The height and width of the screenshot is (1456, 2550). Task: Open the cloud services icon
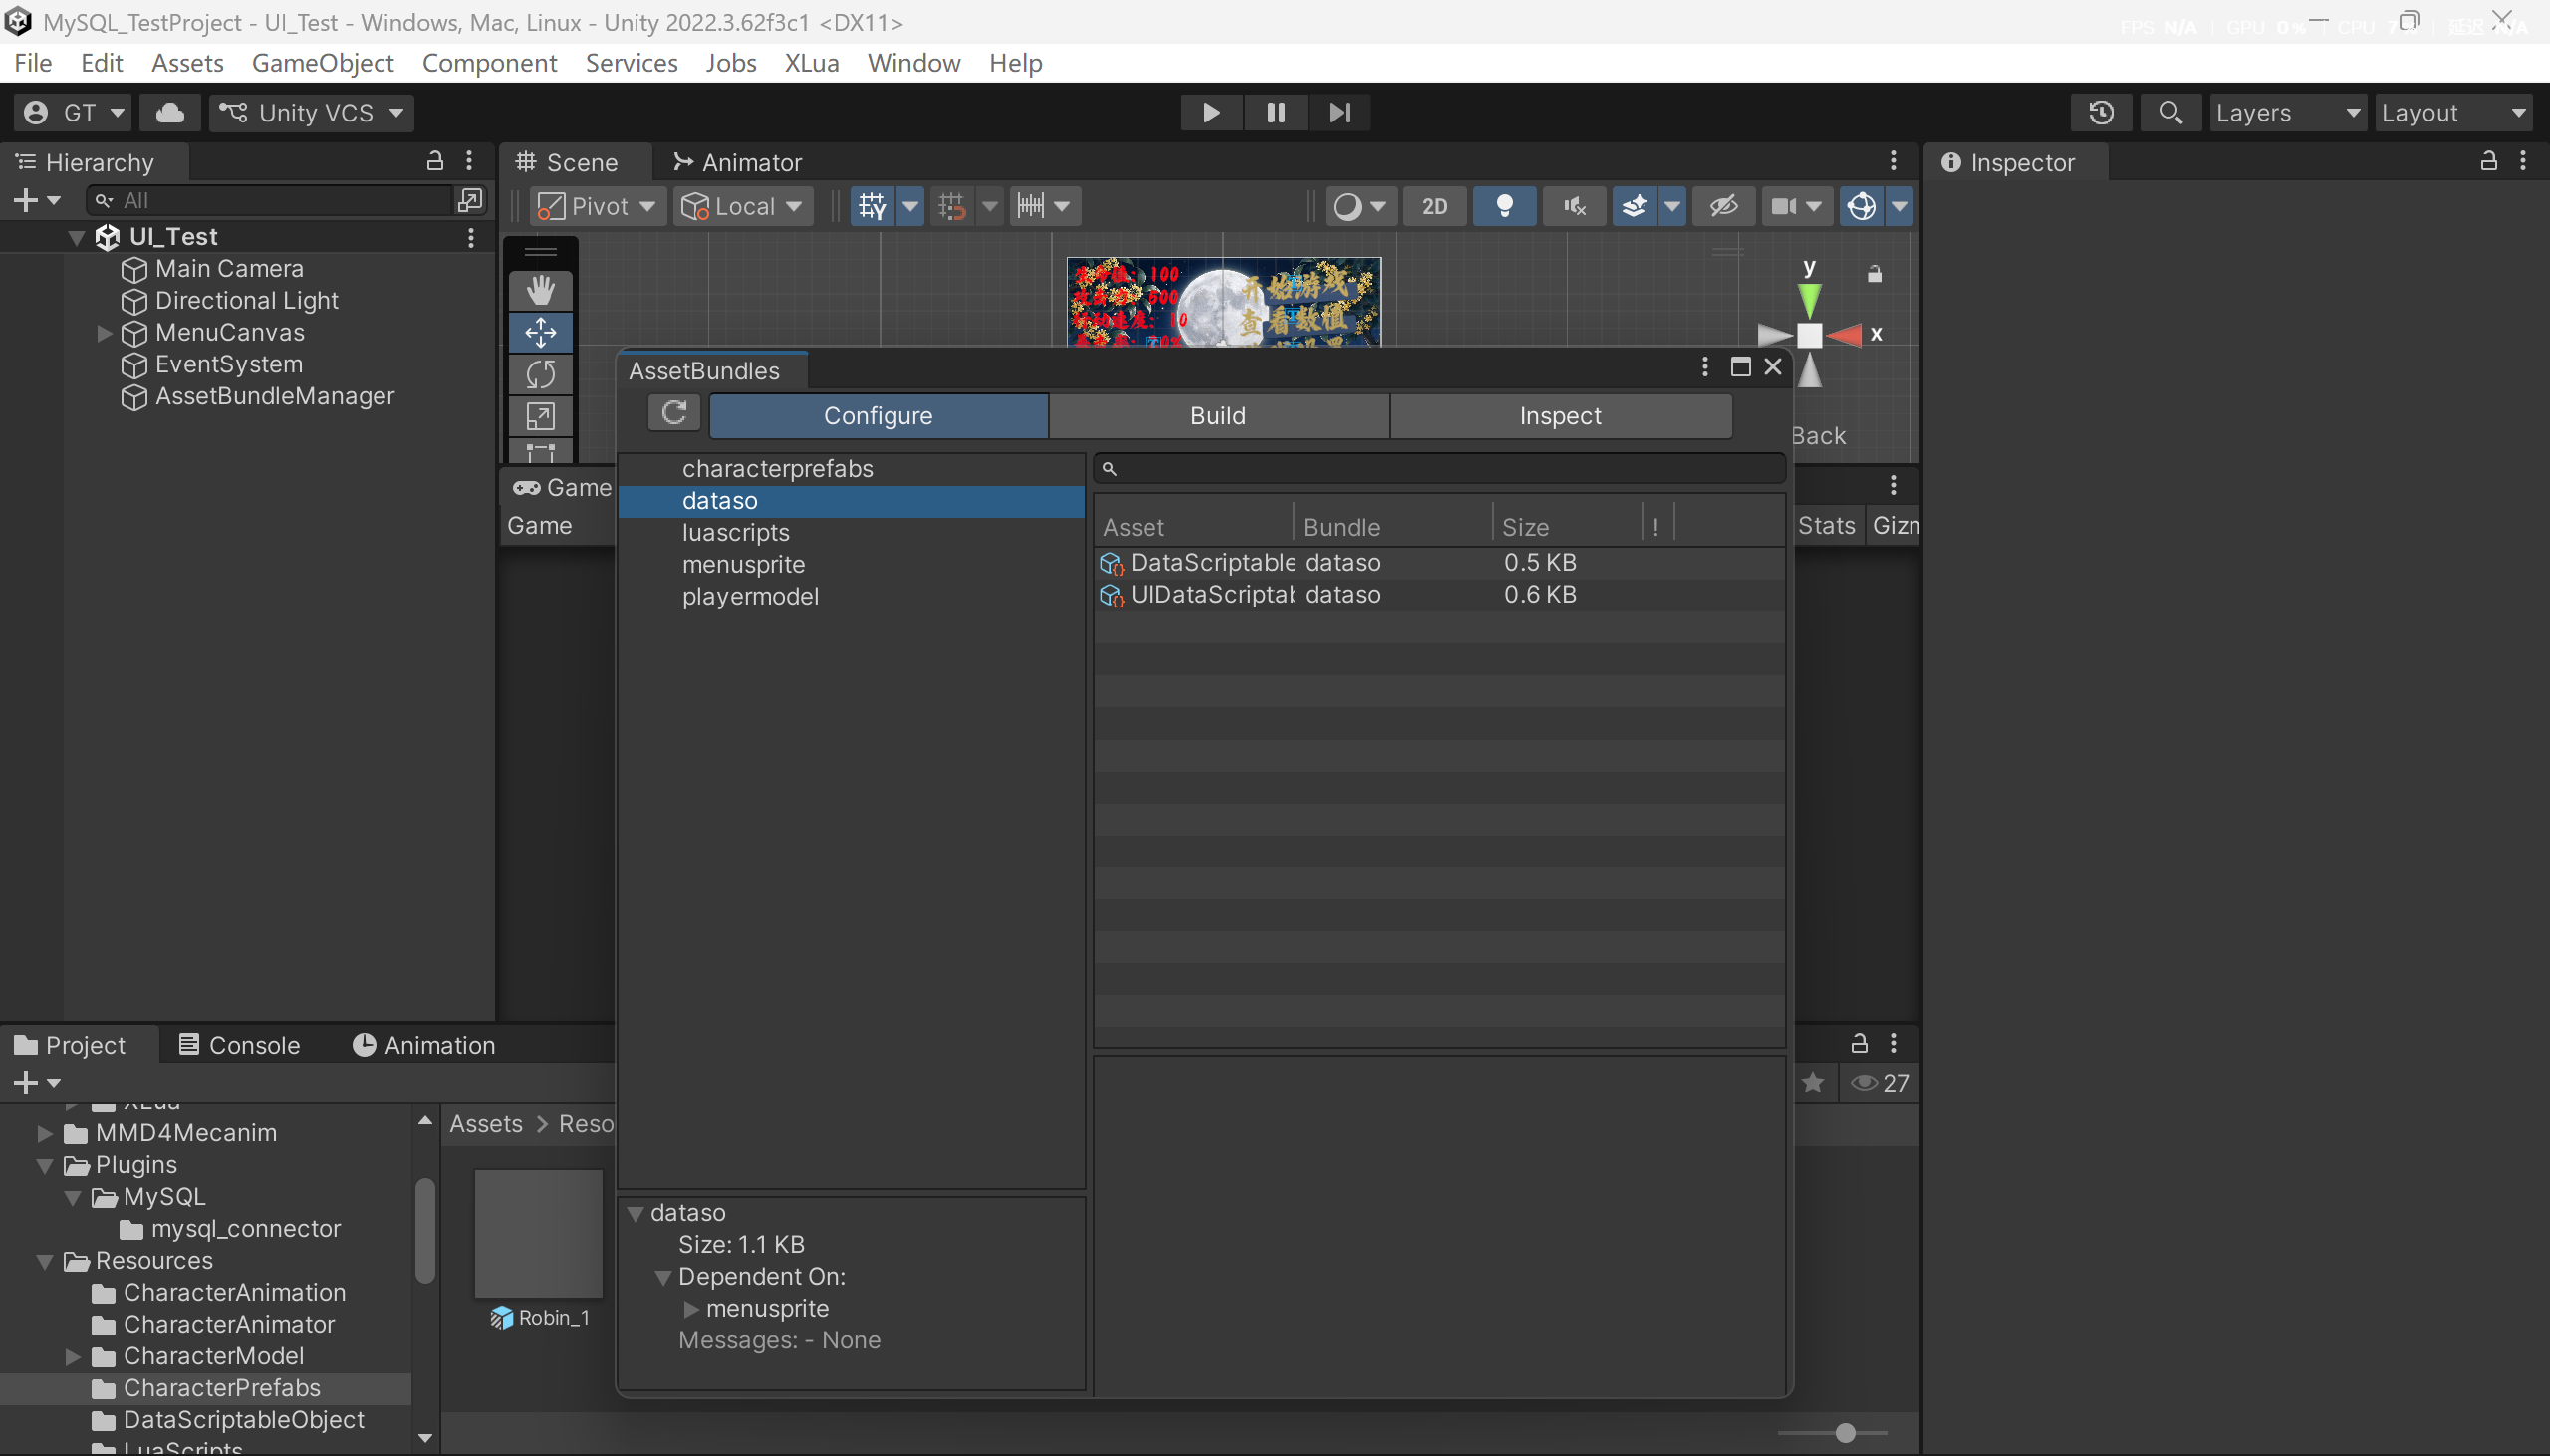[170, 112]
